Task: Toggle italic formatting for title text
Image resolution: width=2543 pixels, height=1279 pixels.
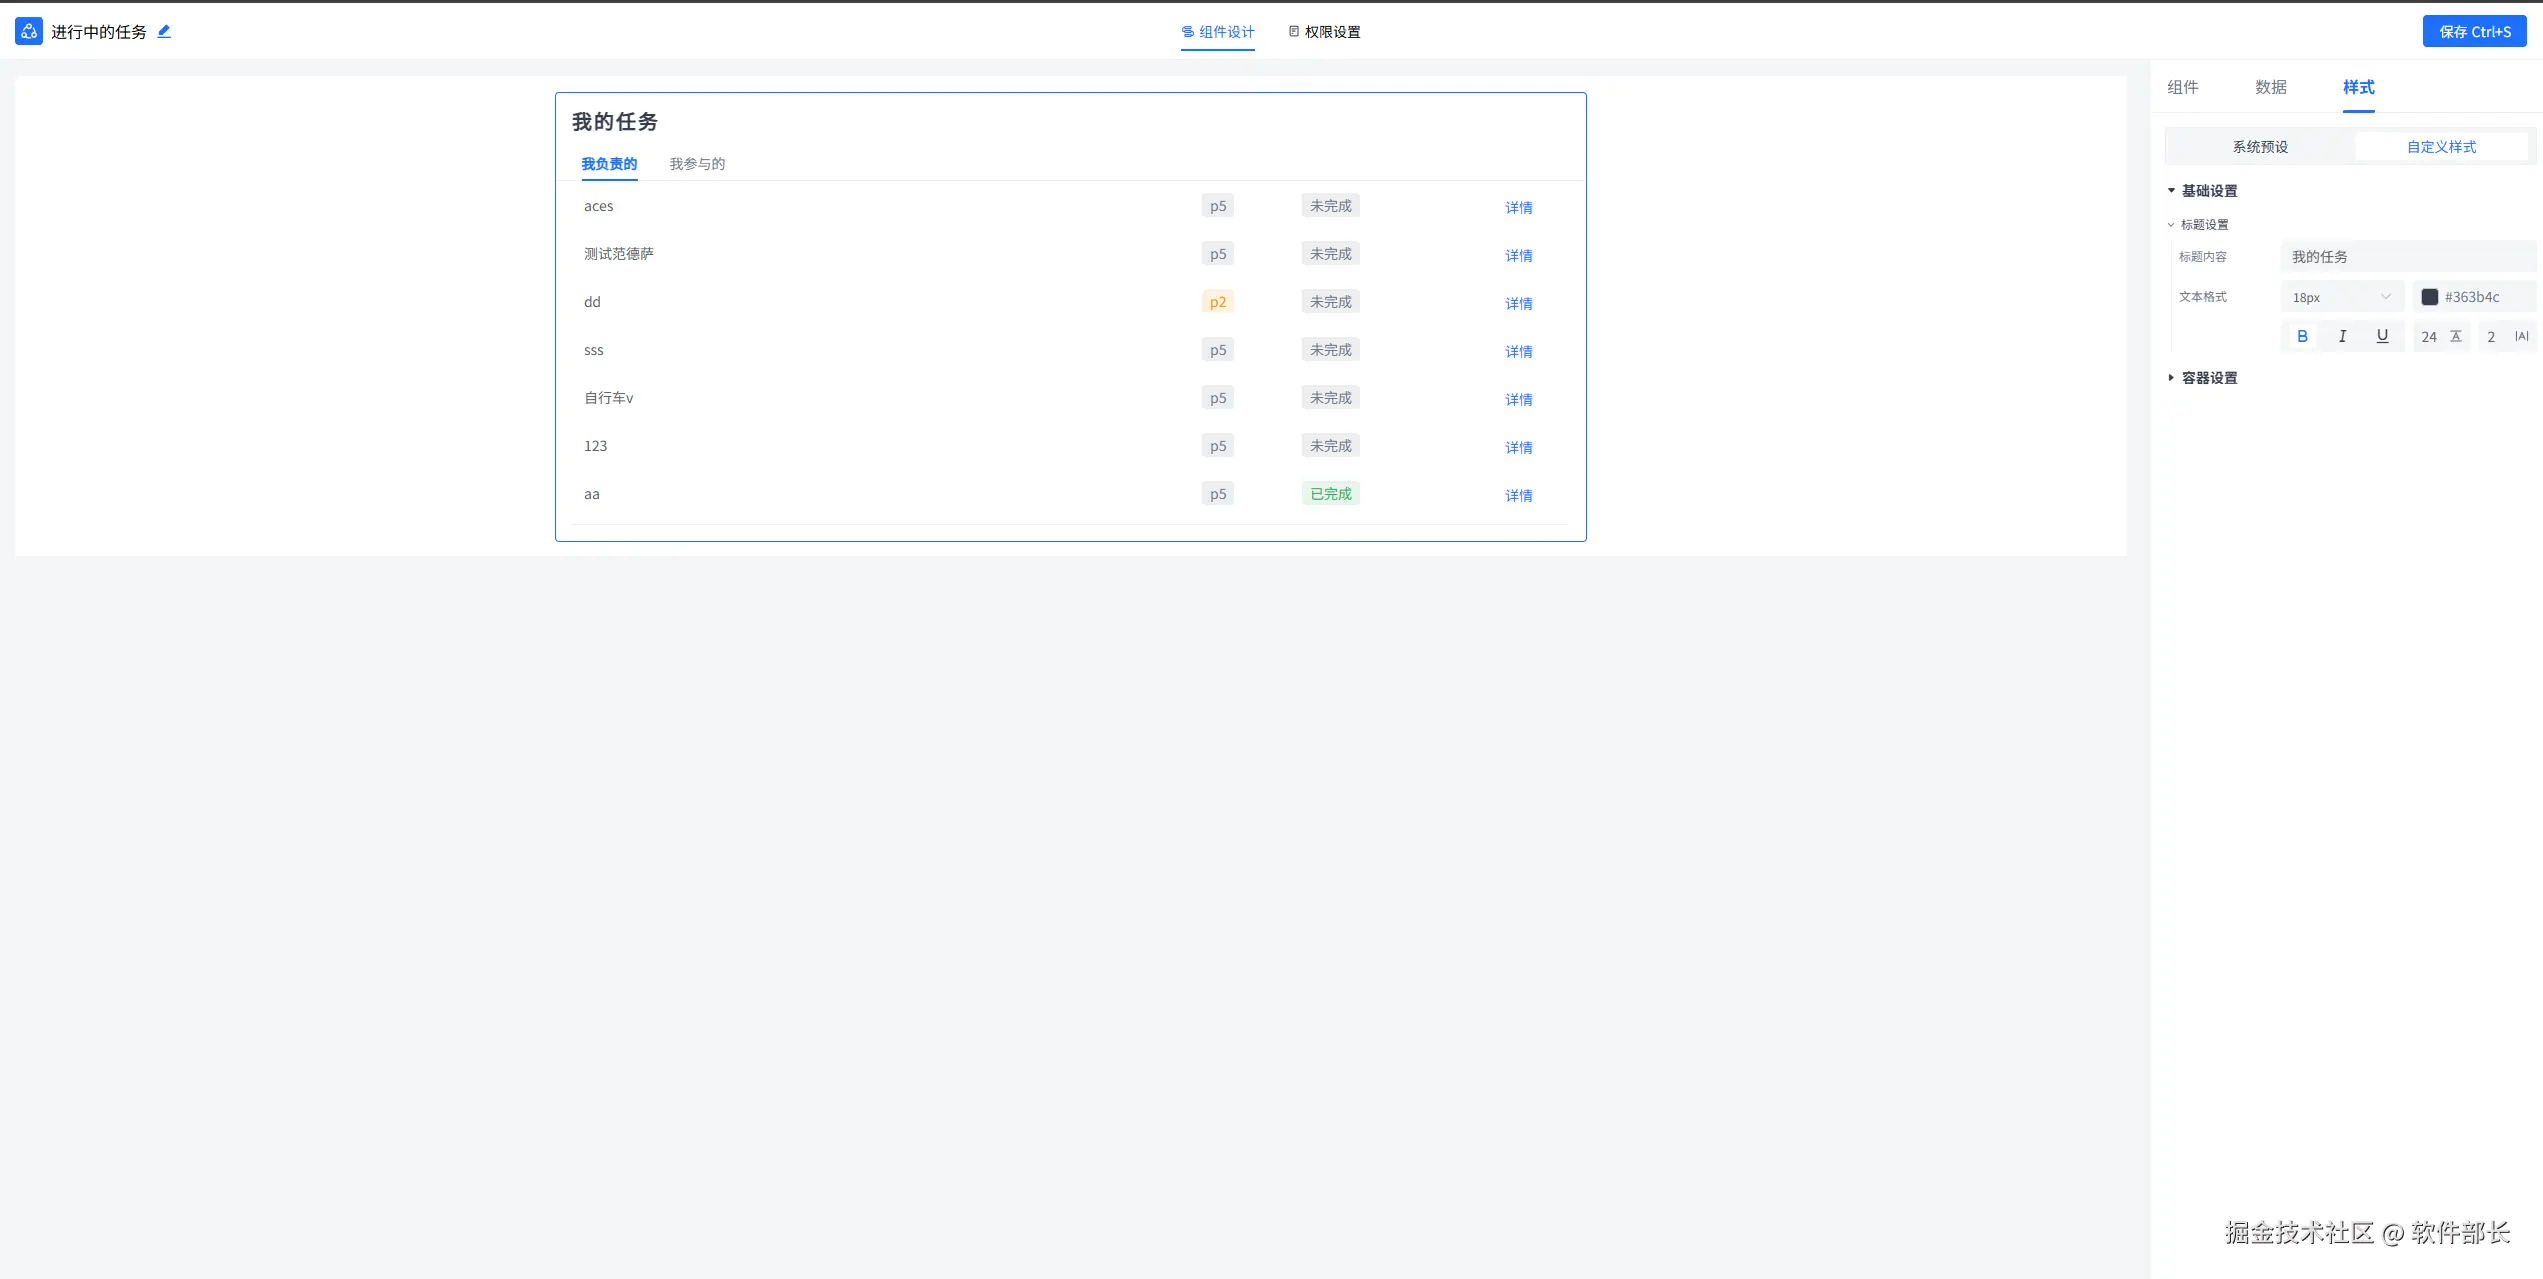Action: (2342, 336)
